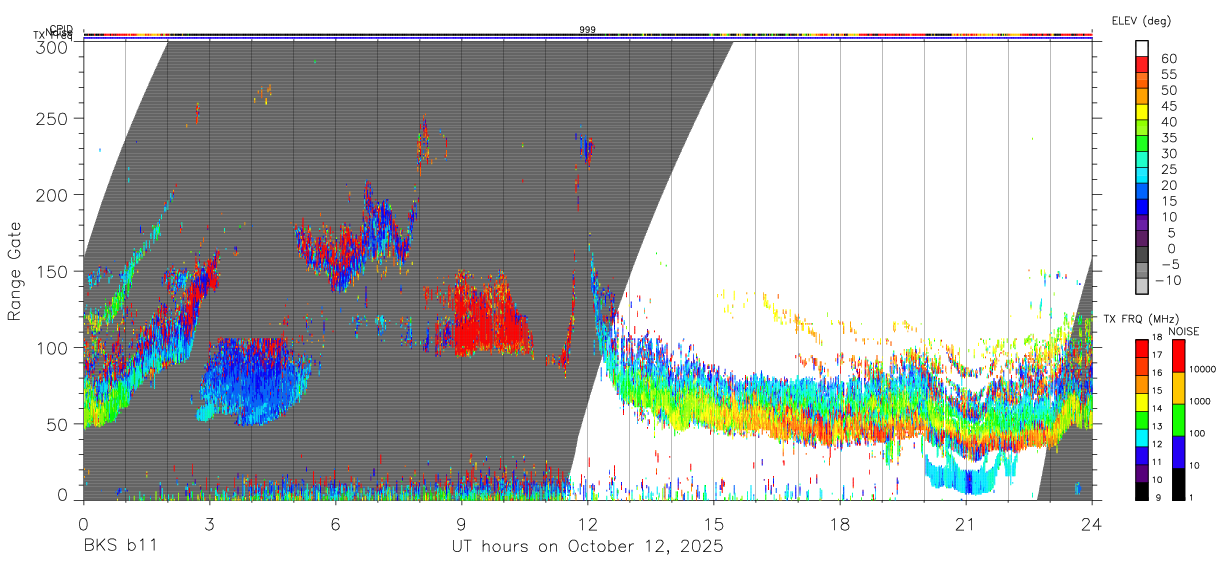Select the 16 label in TX FRQ legend
The height and width of the screenshot is (567, 1228).
tap(1155, 371)
